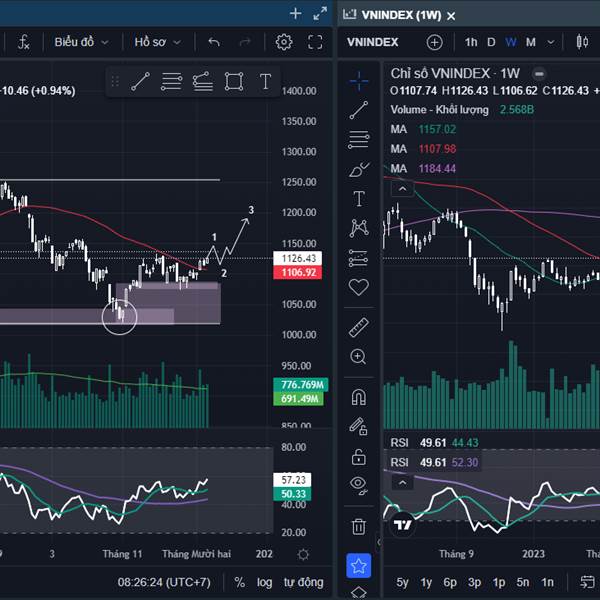
Task: Expand the timeframe dropdown arrow
Action: (551, 42)
